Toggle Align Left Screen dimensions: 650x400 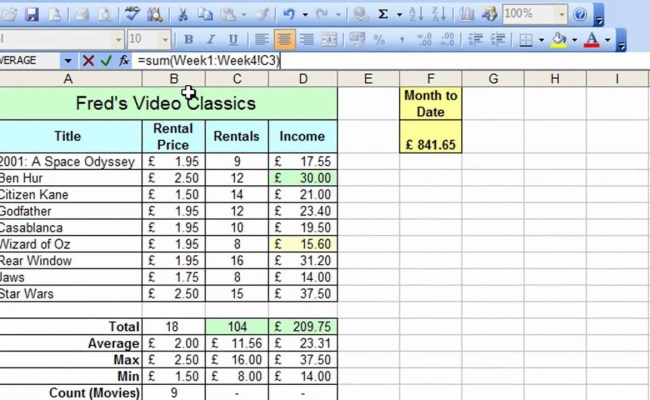pos(261,39)
